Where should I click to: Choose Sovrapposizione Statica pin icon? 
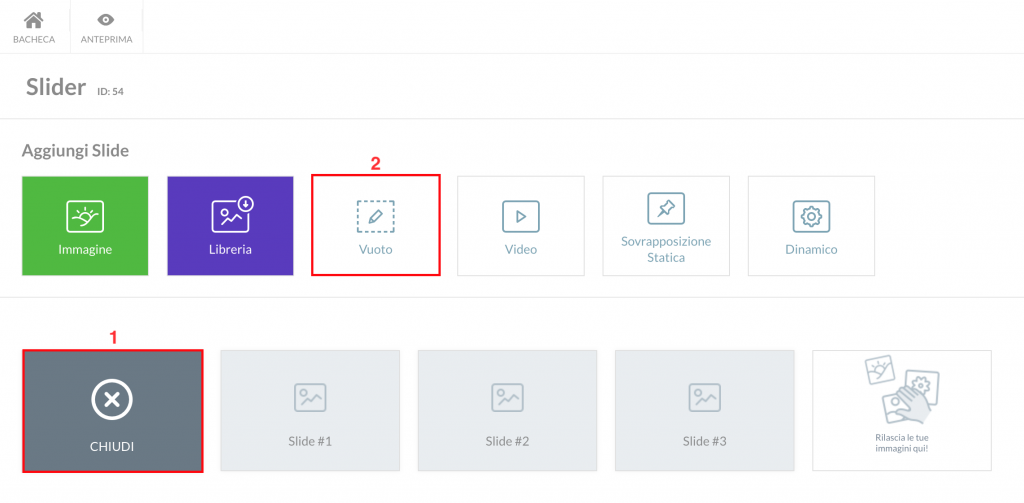pos(666,208)
